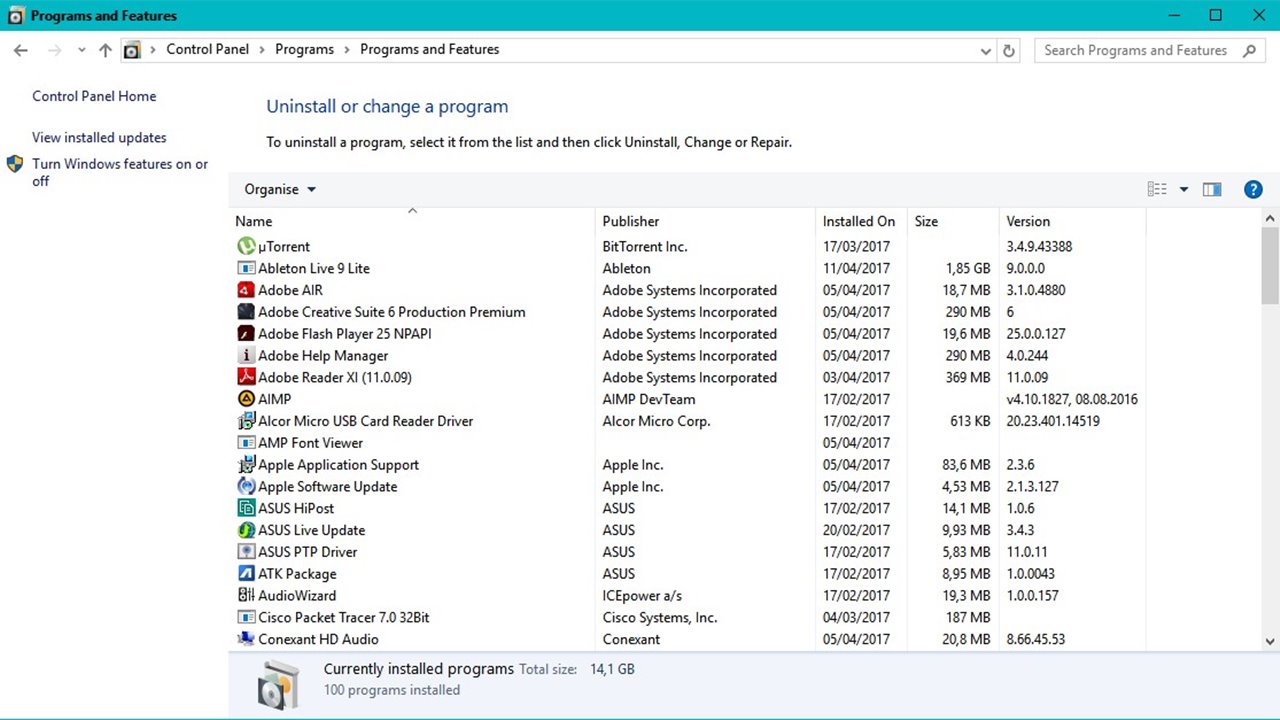
Task: Sort list by Publisher column header
Action: [631, 221]
